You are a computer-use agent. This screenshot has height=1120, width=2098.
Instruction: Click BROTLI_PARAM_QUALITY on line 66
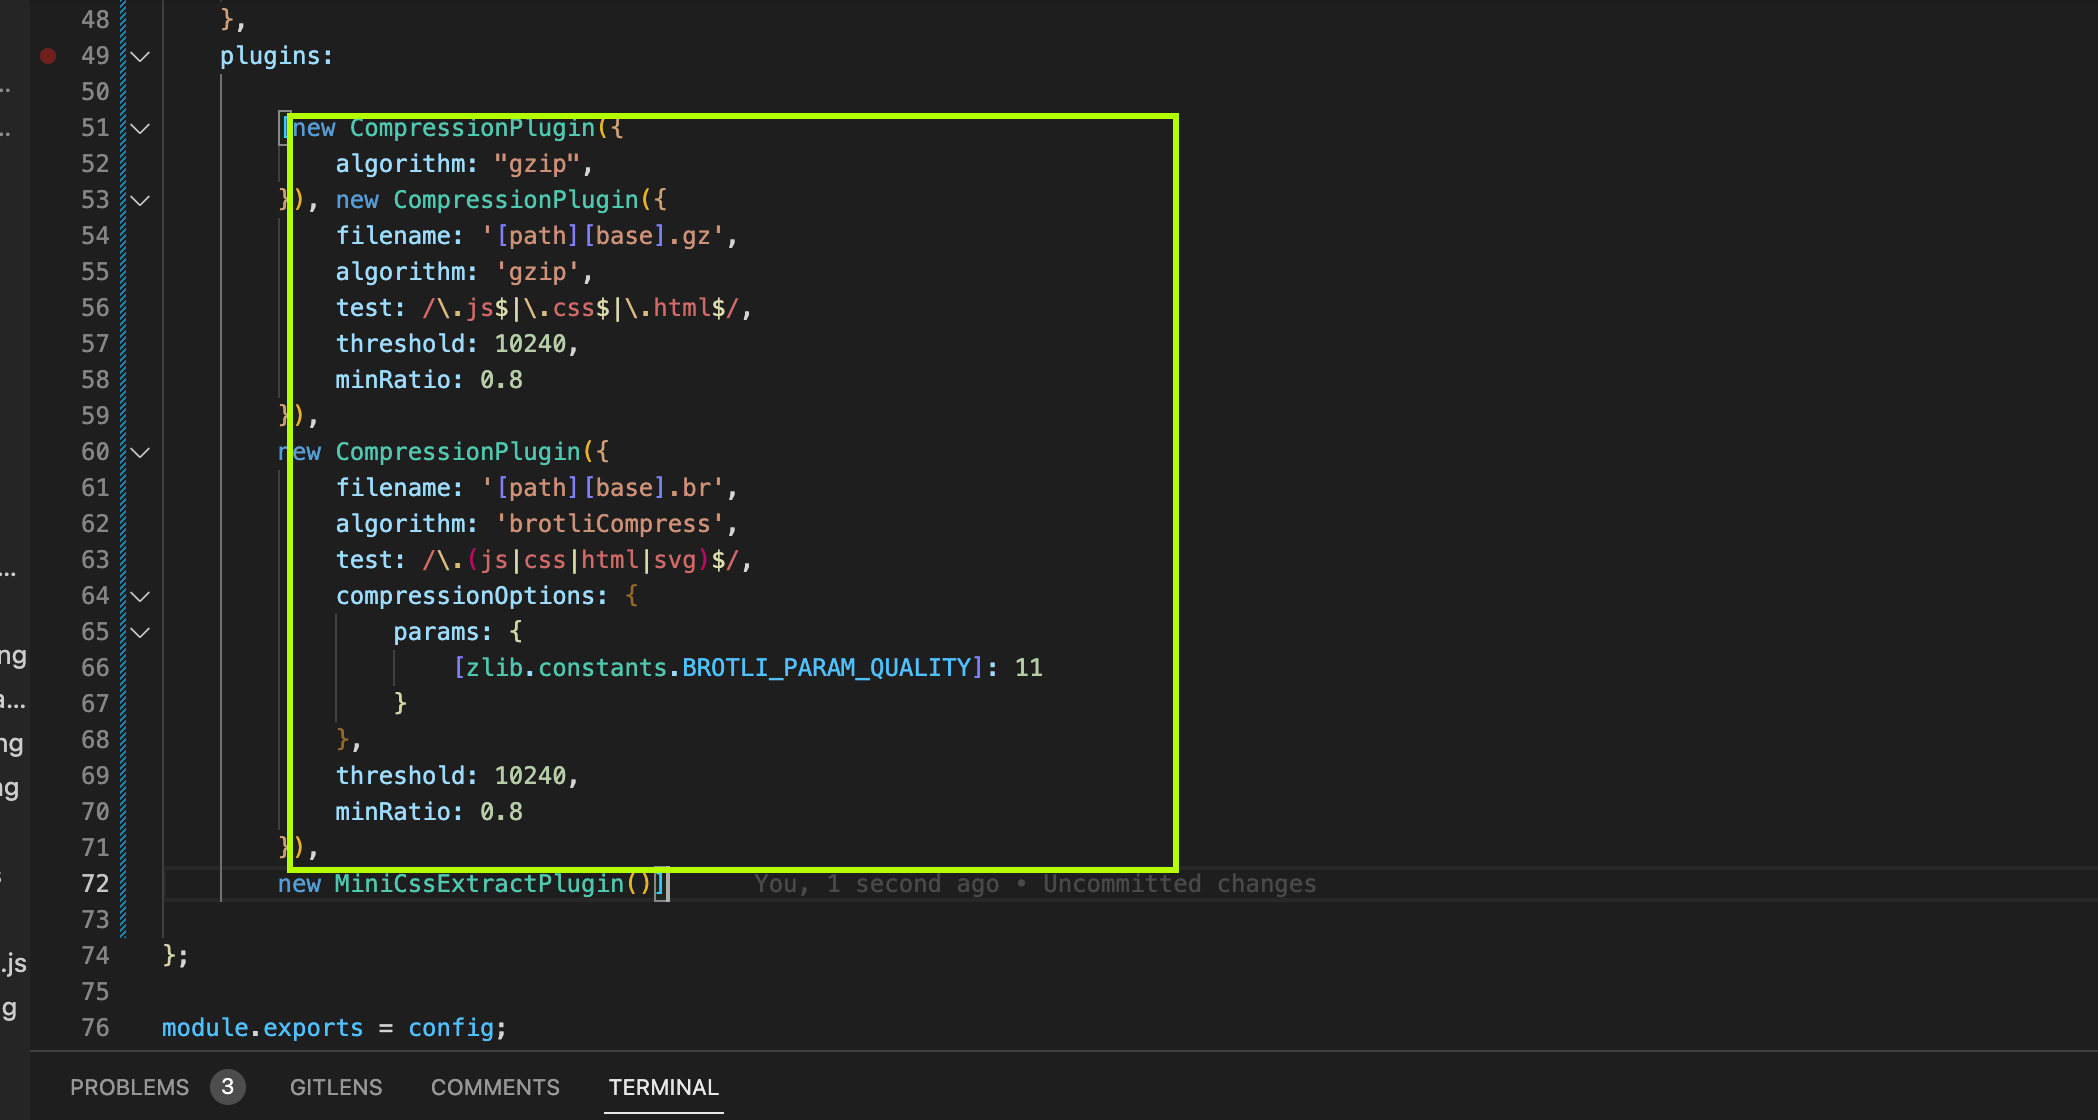click(x=828, y=667)
